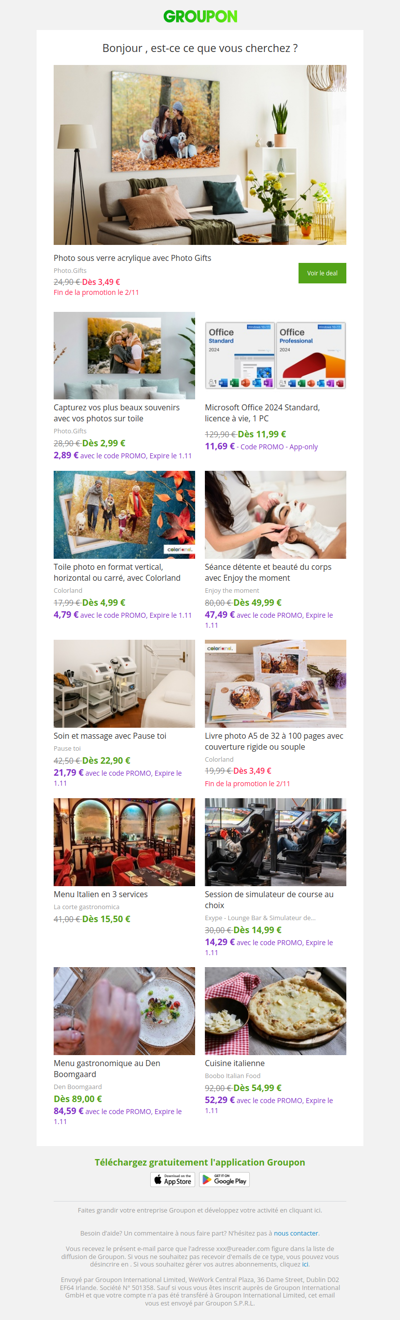Open the Pause toi massage room image
The height and width of the screenshot is (1320, 400).
(x=124, y=684)
